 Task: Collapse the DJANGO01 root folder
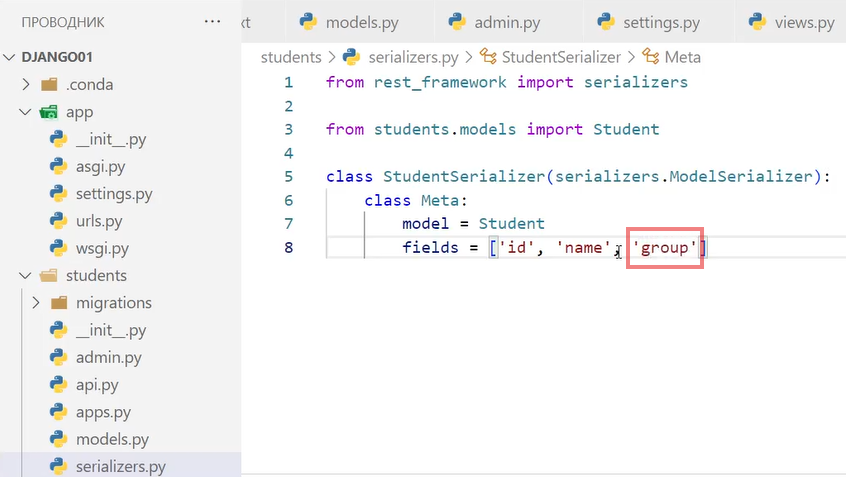tap(10, 58)
